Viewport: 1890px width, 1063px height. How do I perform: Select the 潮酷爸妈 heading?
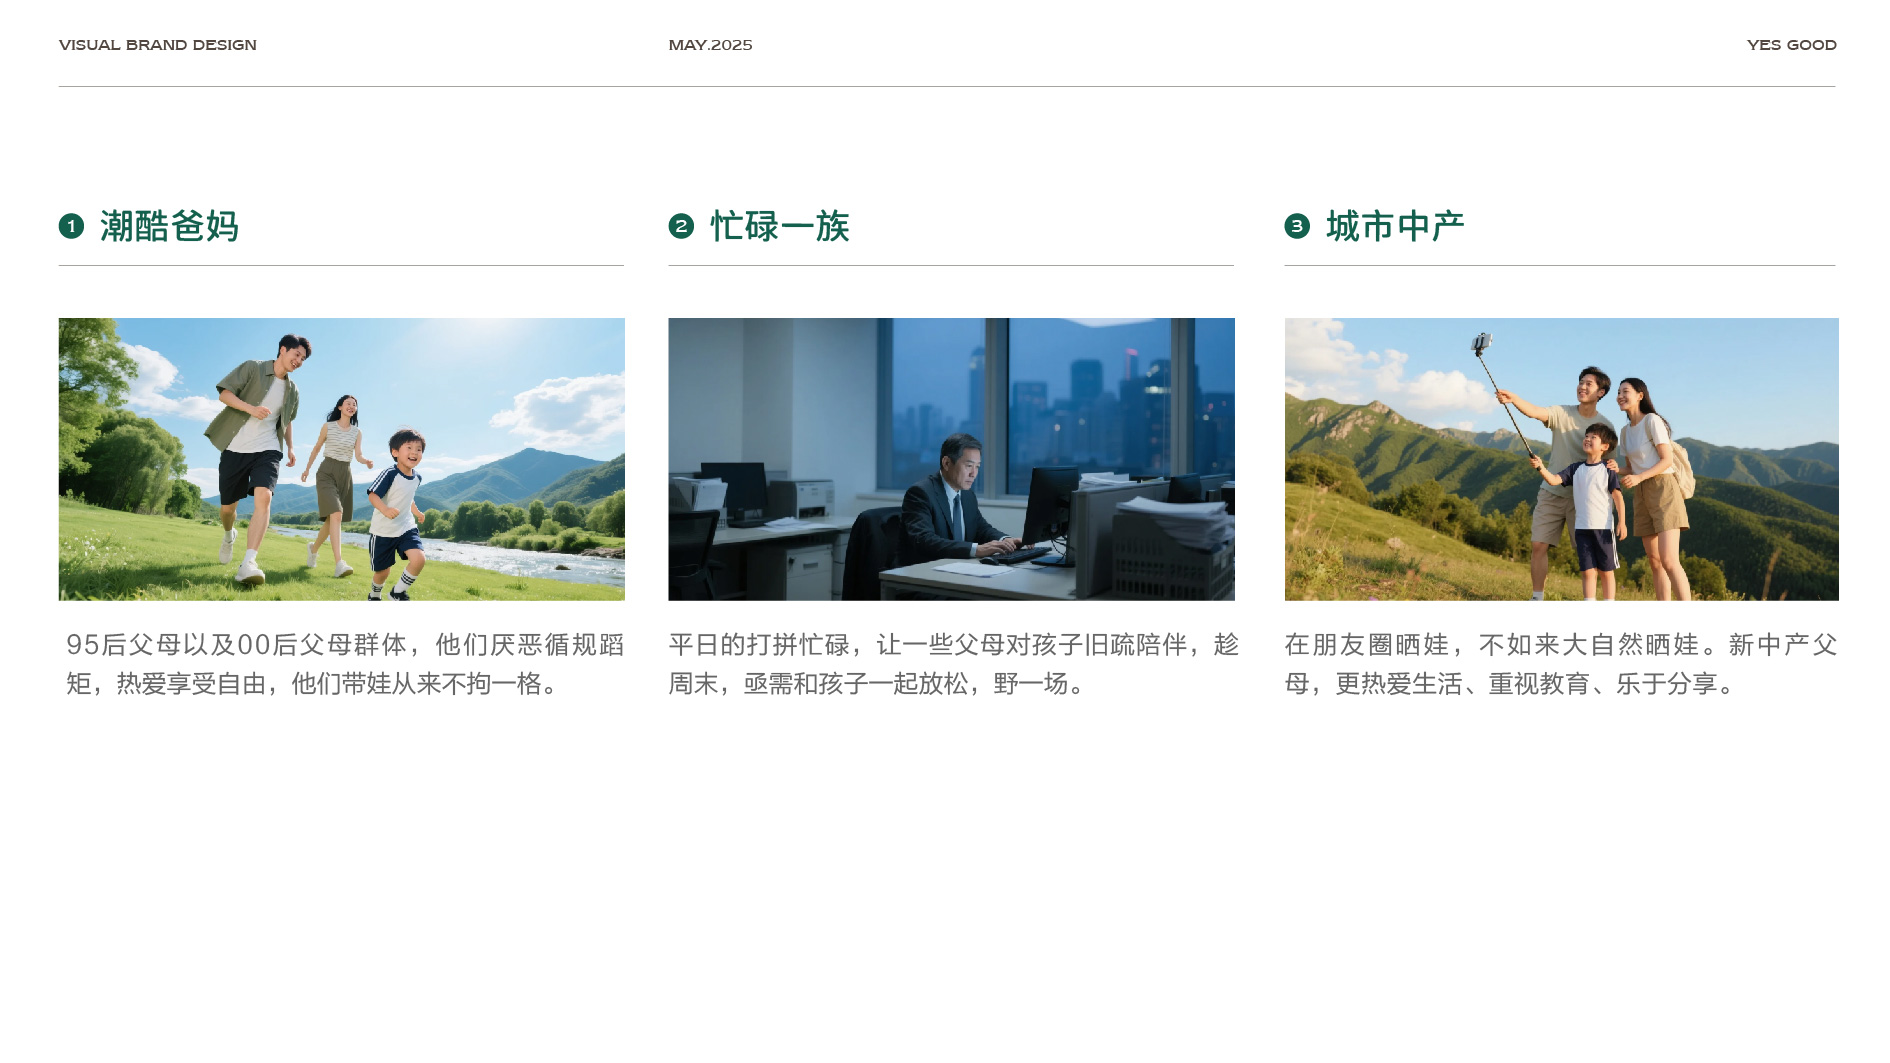pos(169,226)
